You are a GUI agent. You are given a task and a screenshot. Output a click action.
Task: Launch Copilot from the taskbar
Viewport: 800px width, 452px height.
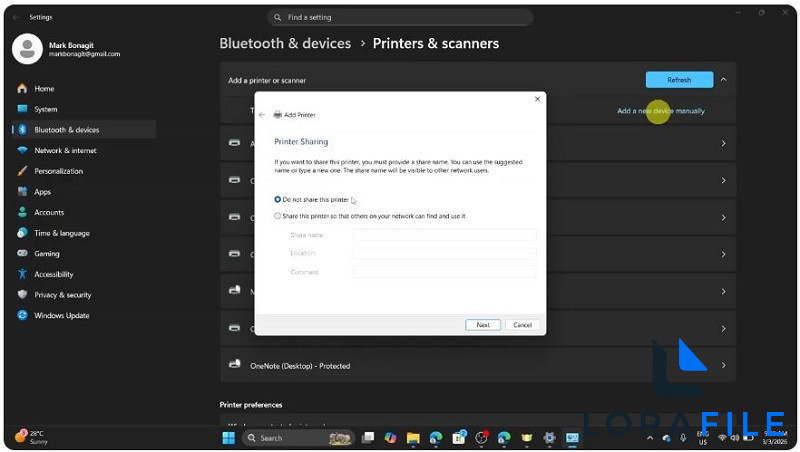tap(390, 438)
